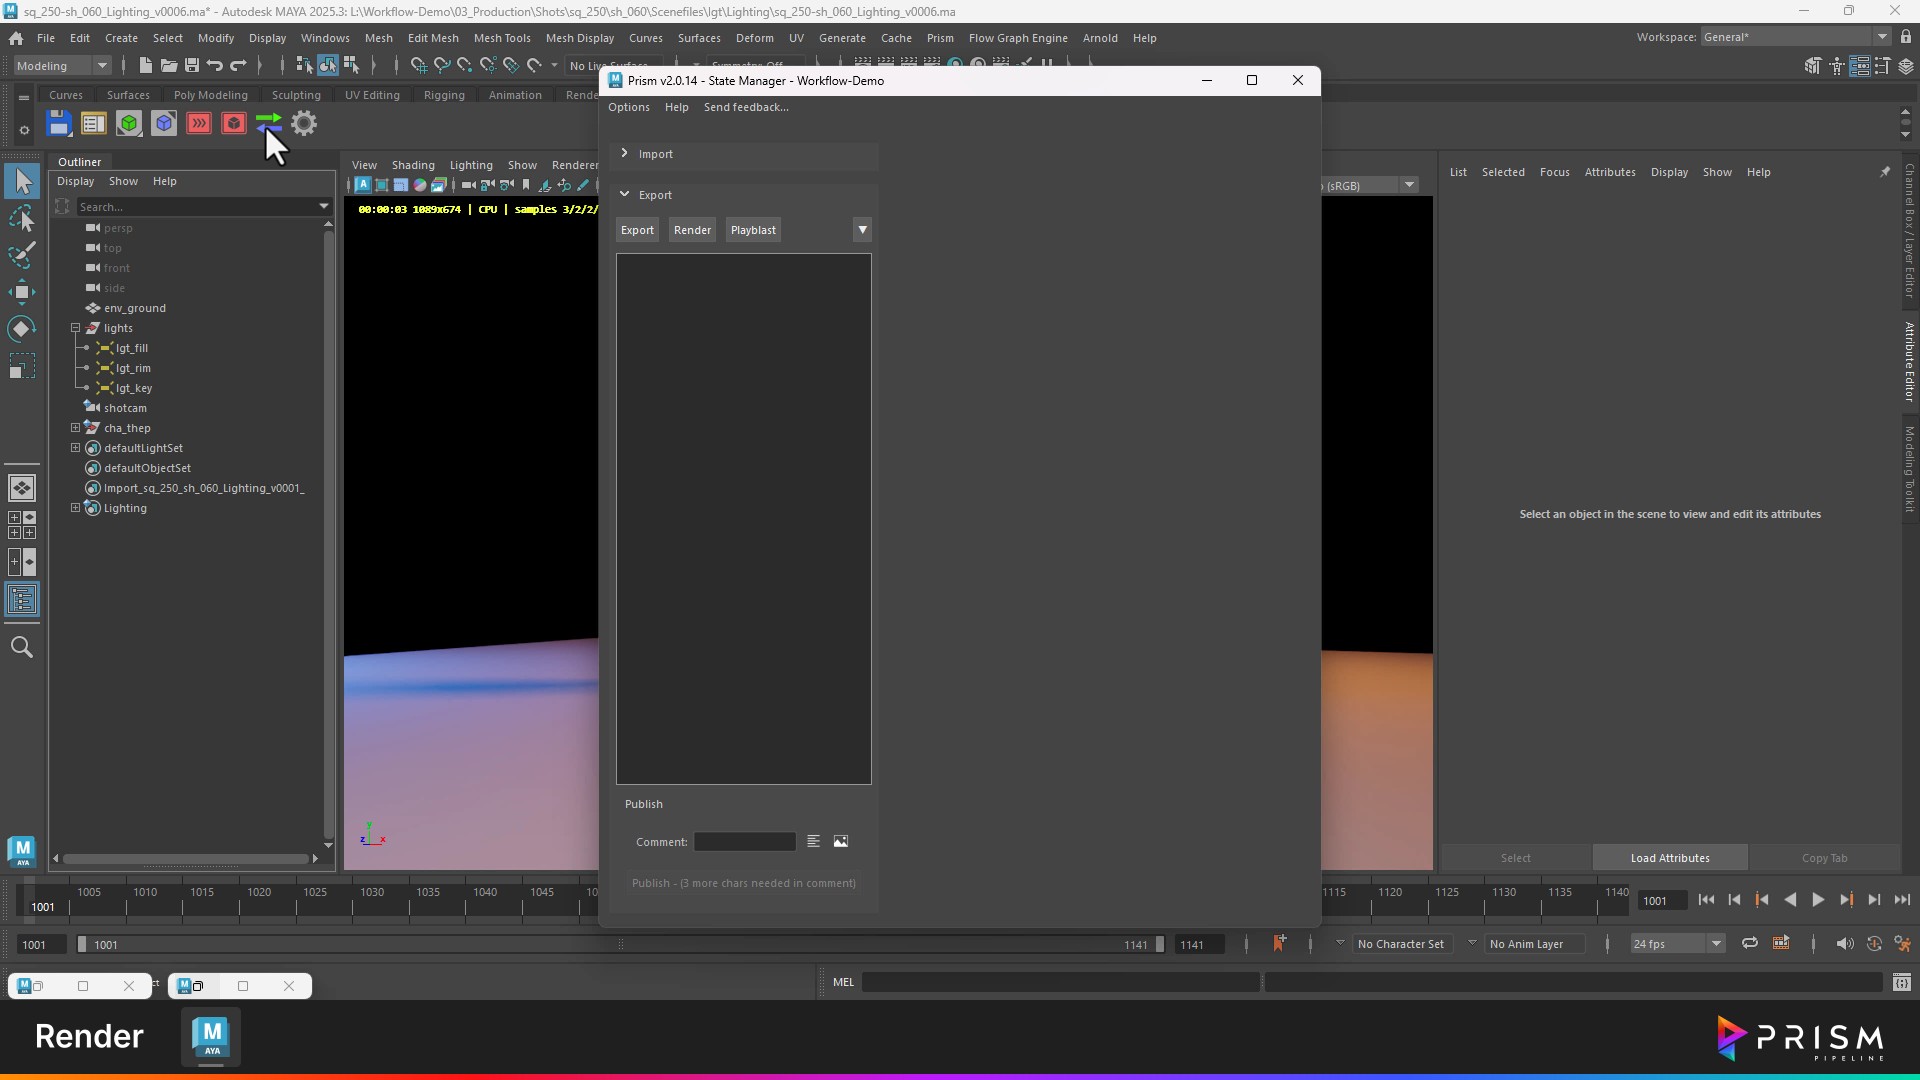Click the Snap to Grids magnet icon
This screenshot has width=1920, height=1080.
419,65
